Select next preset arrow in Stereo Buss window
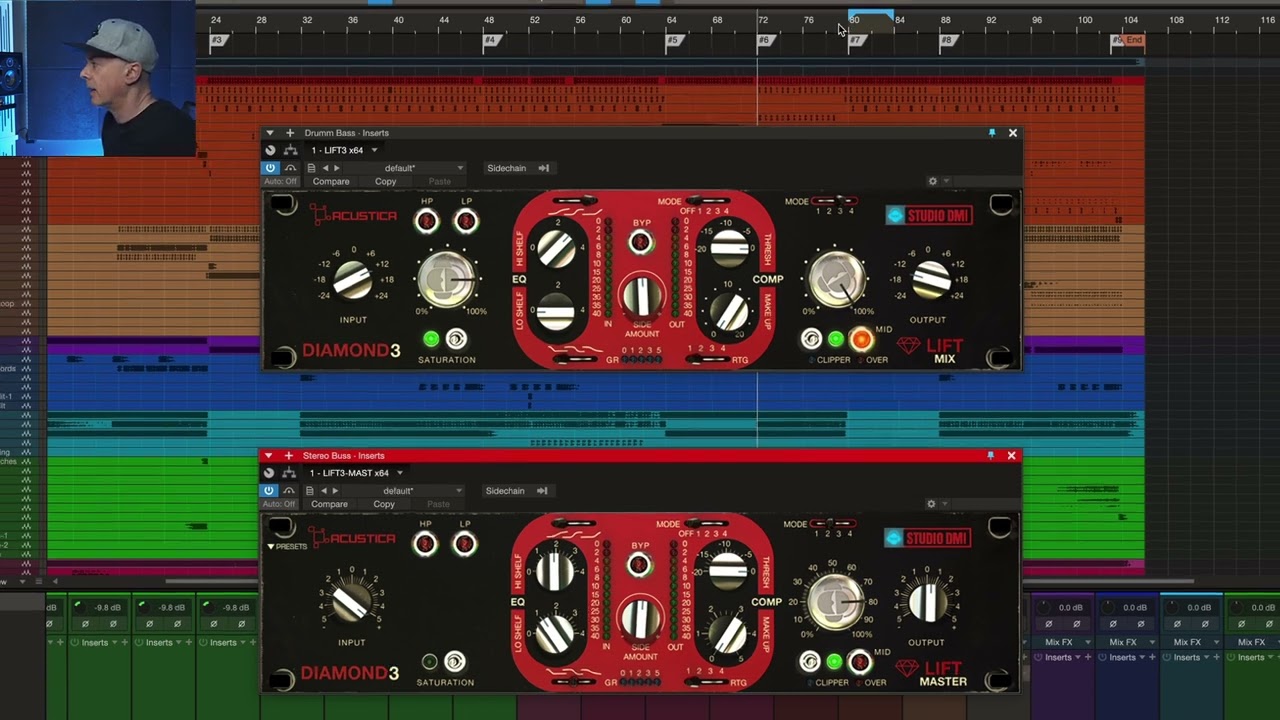 click(x=334, y=491)
